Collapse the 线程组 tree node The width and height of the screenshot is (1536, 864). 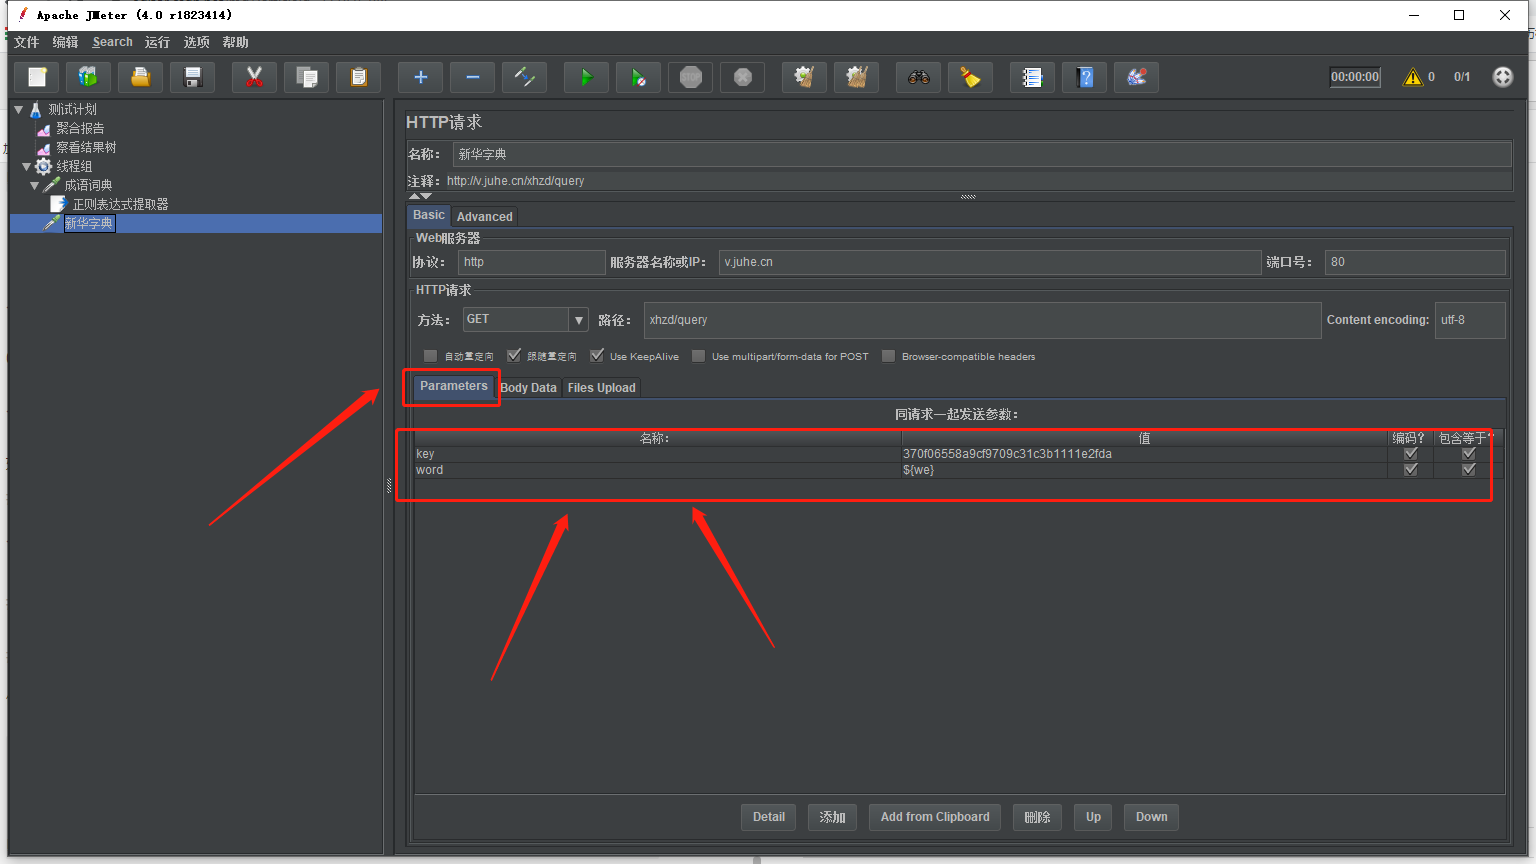[x=27, y=166]
